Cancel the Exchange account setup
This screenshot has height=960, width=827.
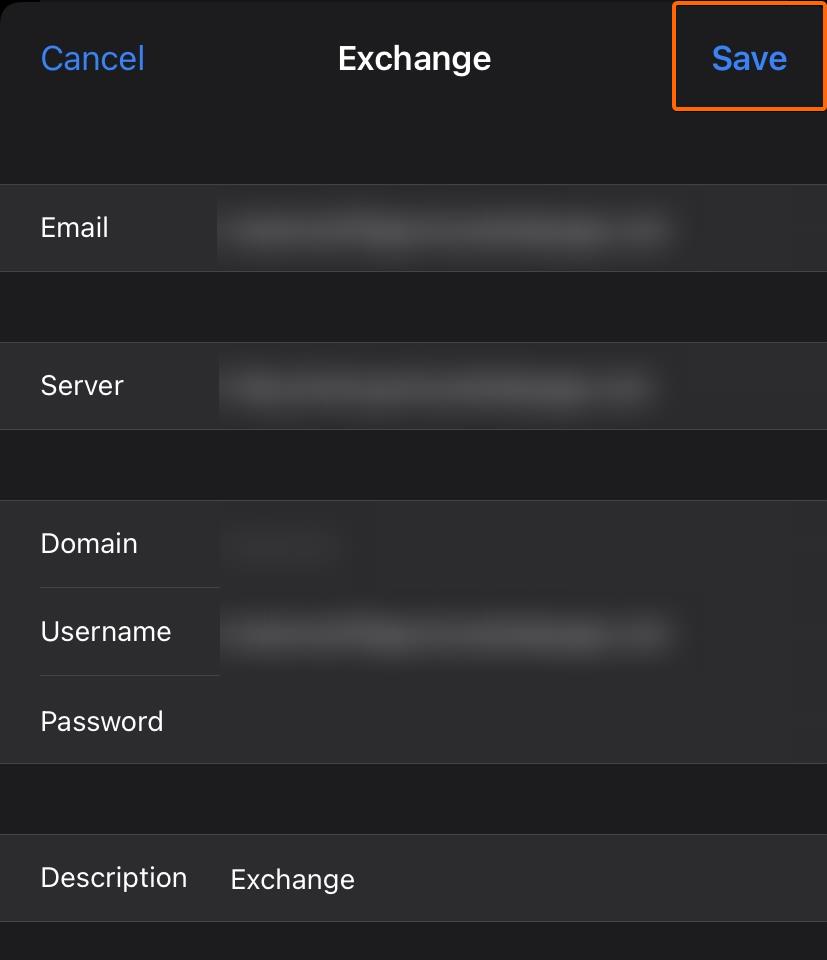coord(92,58)
